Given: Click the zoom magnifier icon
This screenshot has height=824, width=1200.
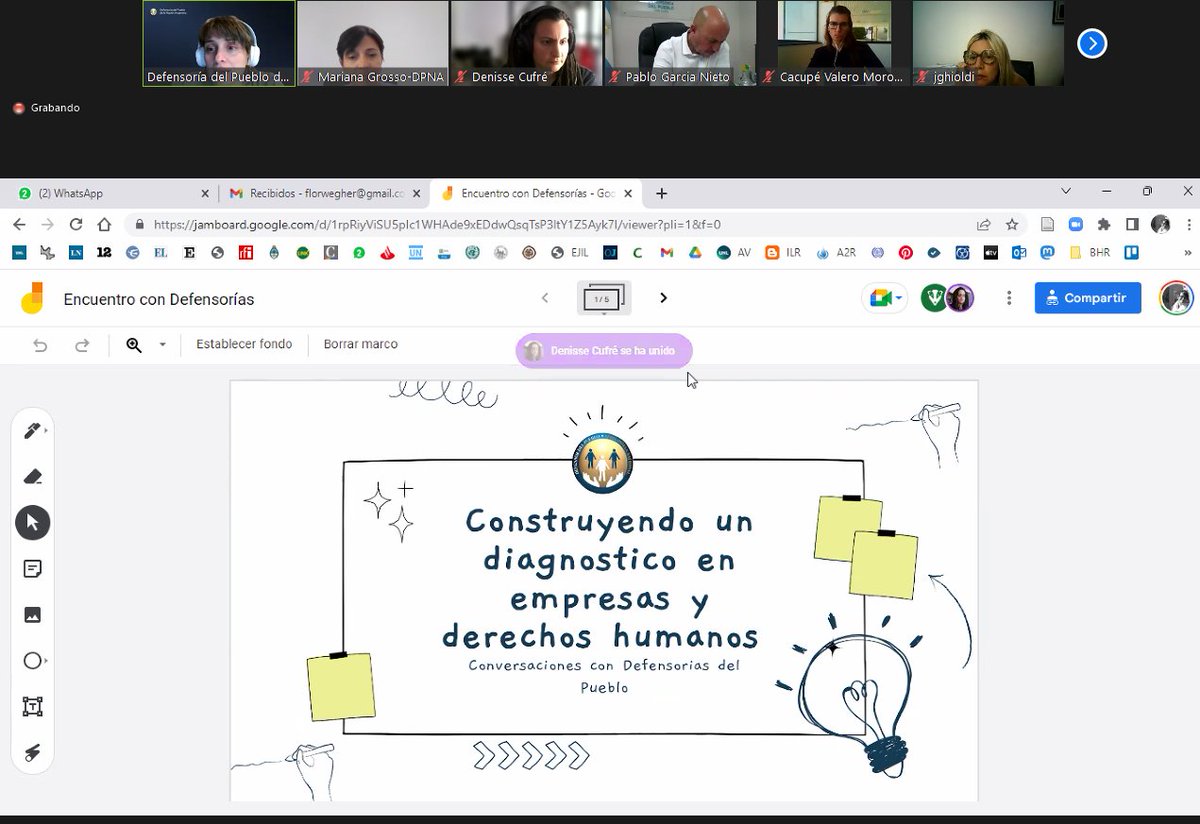Looking at the screenshot, I should click(134, 345).
